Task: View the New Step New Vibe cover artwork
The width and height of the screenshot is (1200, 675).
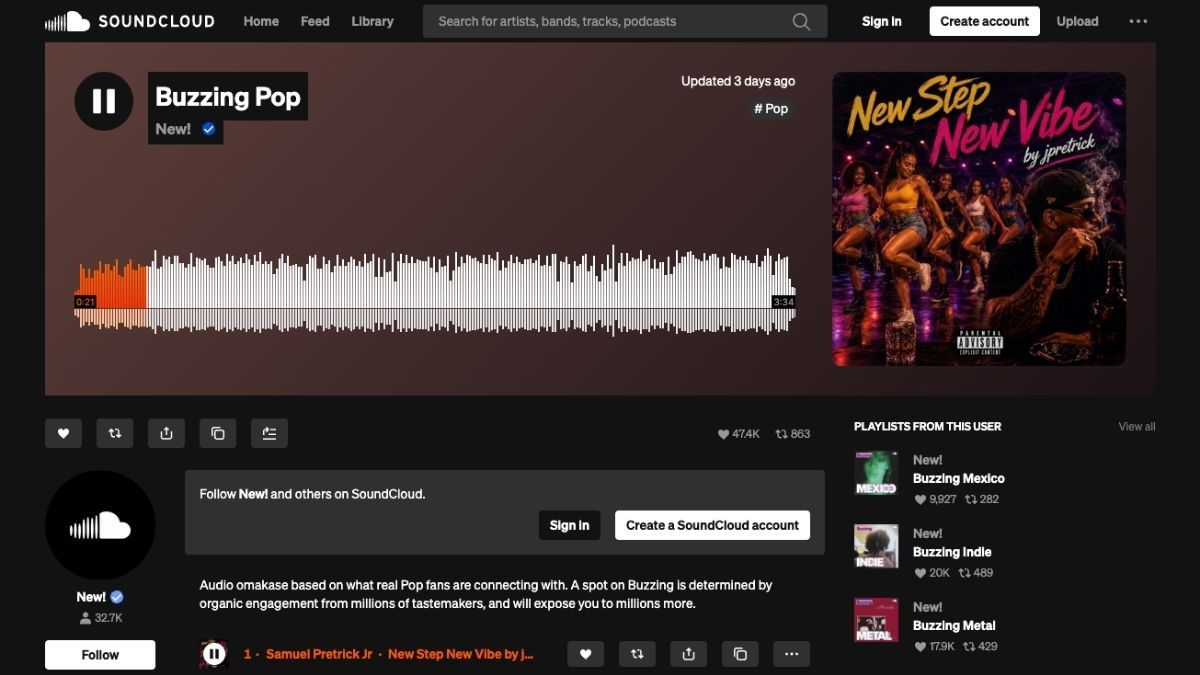Action: [979, 219]
